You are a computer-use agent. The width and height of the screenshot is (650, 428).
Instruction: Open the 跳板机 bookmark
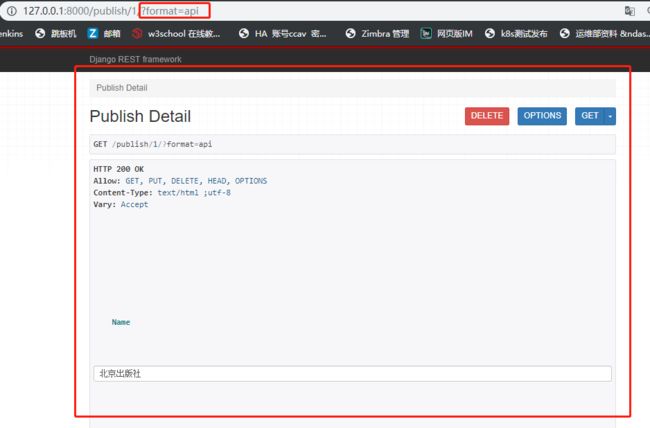coord(56,34)
